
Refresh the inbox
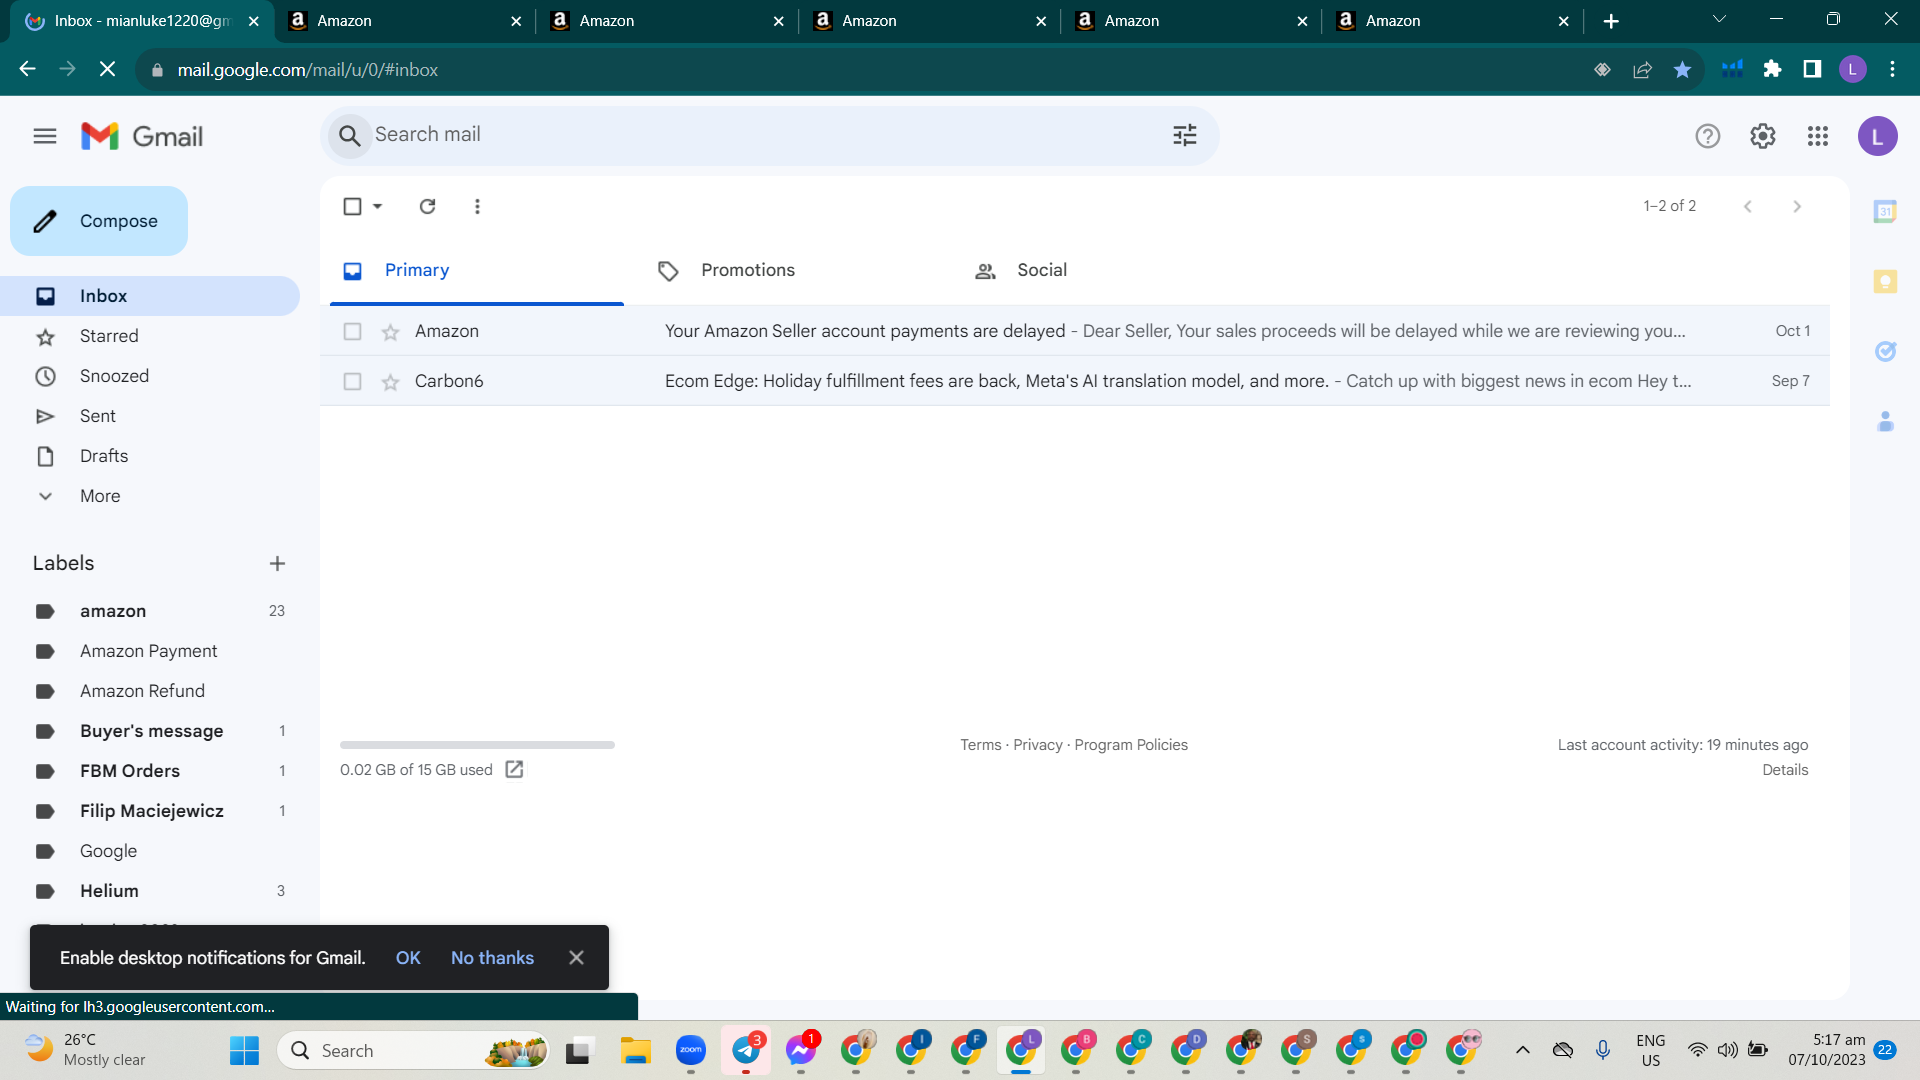[x=428, y=206]
